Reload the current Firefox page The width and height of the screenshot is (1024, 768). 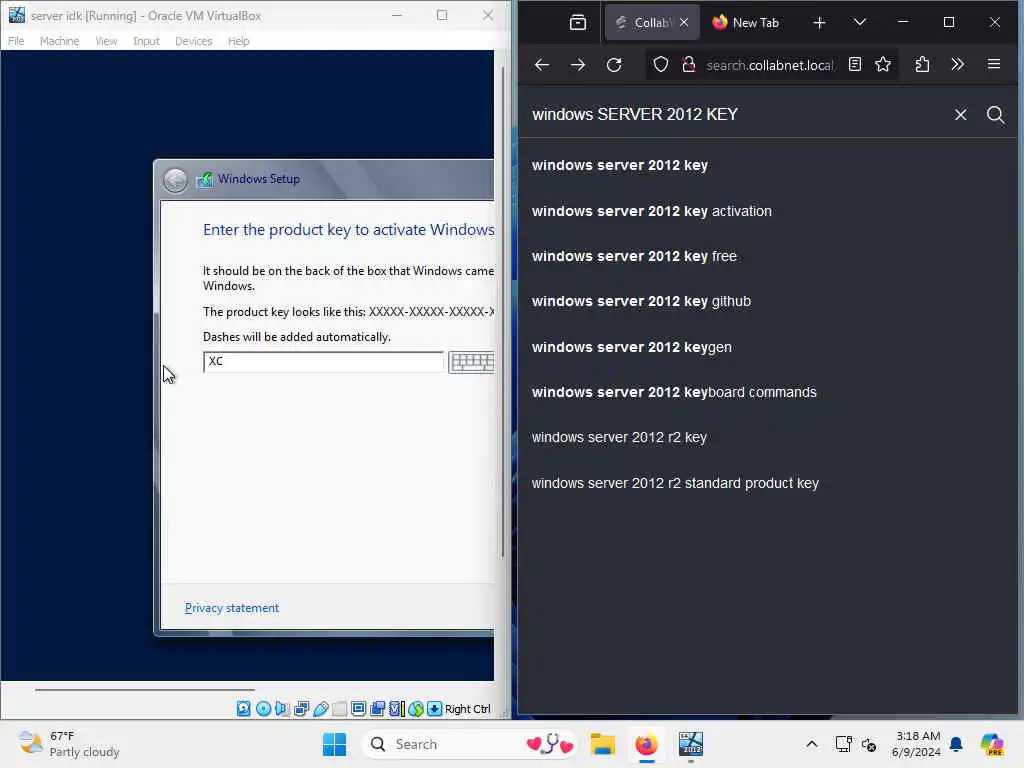point(614,65)
